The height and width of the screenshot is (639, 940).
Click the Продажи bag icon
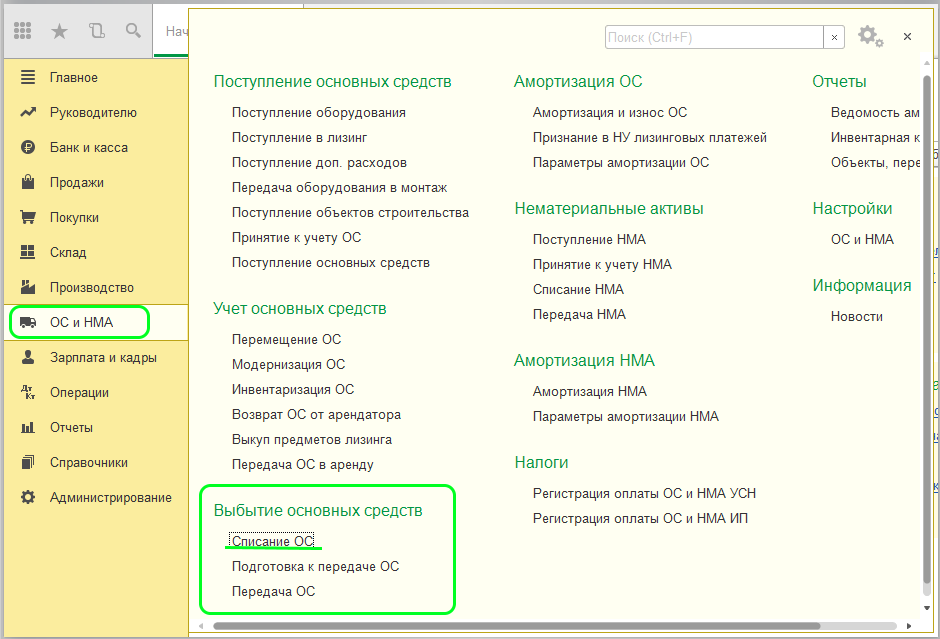tap(28, 182)
